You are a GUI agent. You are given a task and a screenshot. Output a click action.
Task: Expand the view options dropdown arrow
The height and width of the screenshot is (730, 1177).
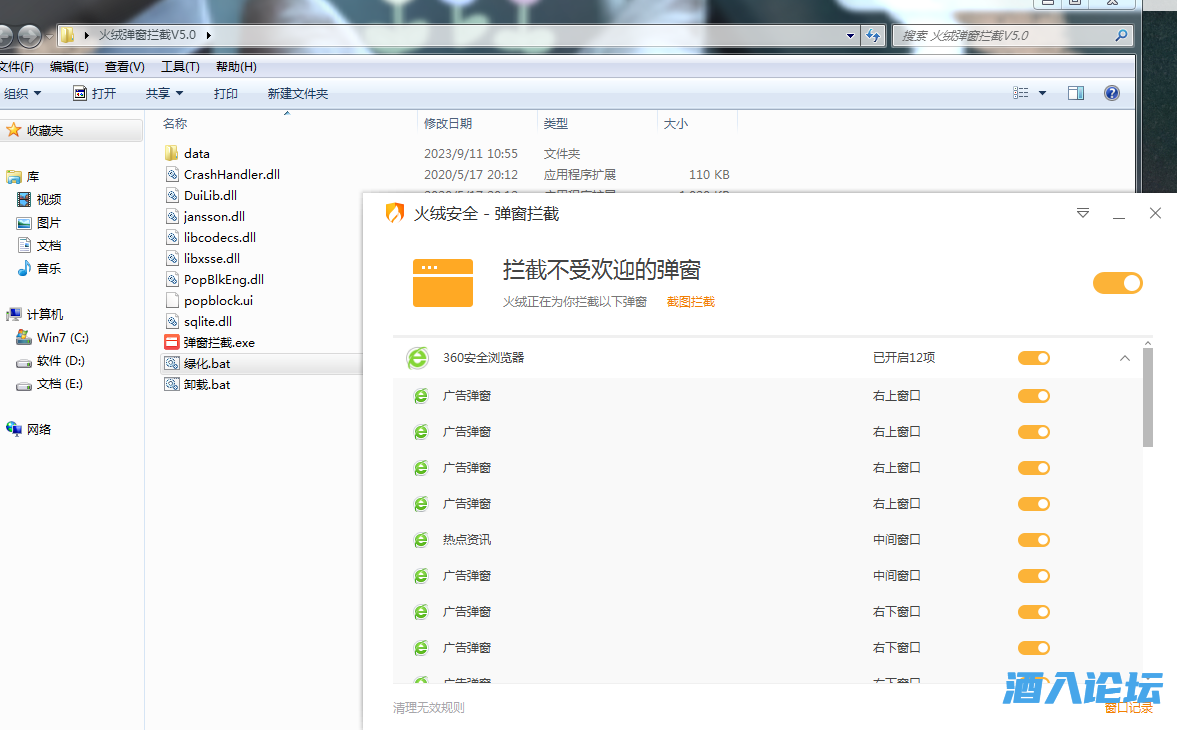click(x=1042, y=93)
